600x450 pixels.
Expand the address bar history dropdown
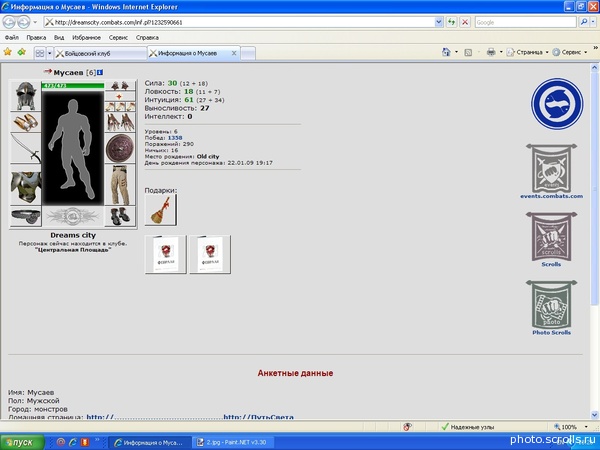pyautogui.click(x=439, y=22)
